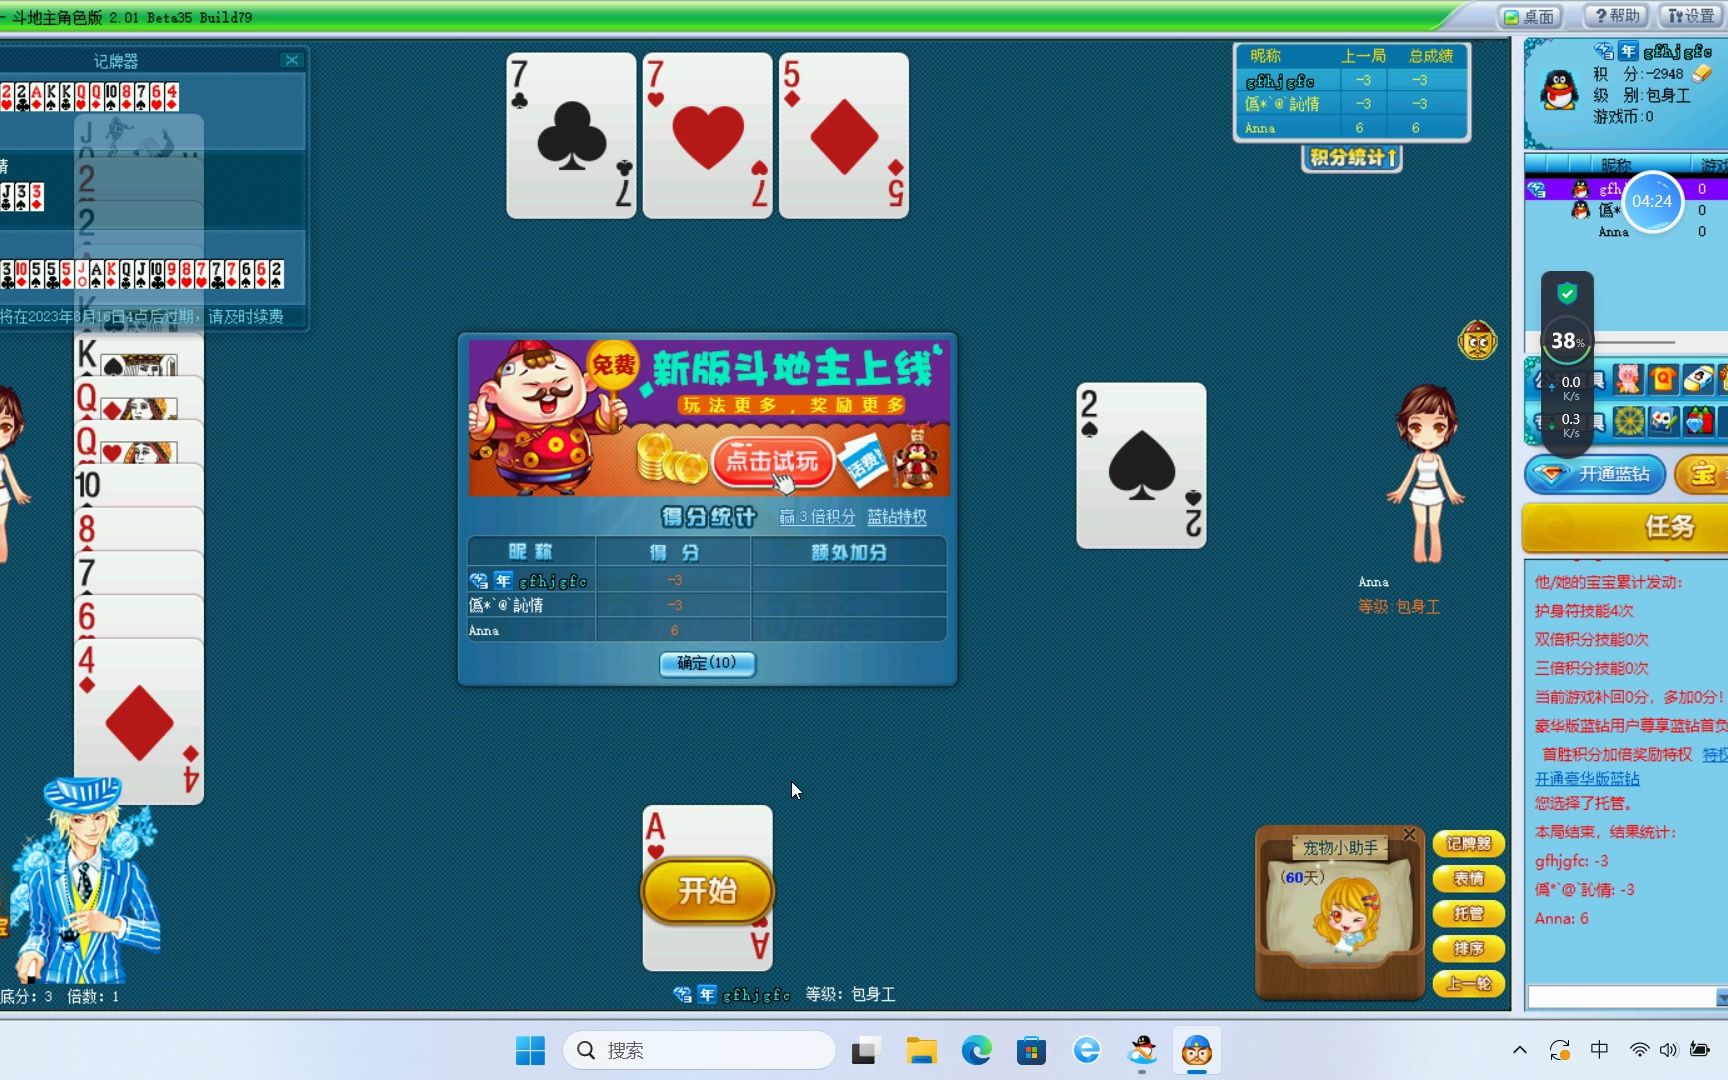Image resolution: width=1728 pixels, height=1080 pixels.
Task: Collapse the 积分统计 score statistics panel
Action: [1352, 158]
